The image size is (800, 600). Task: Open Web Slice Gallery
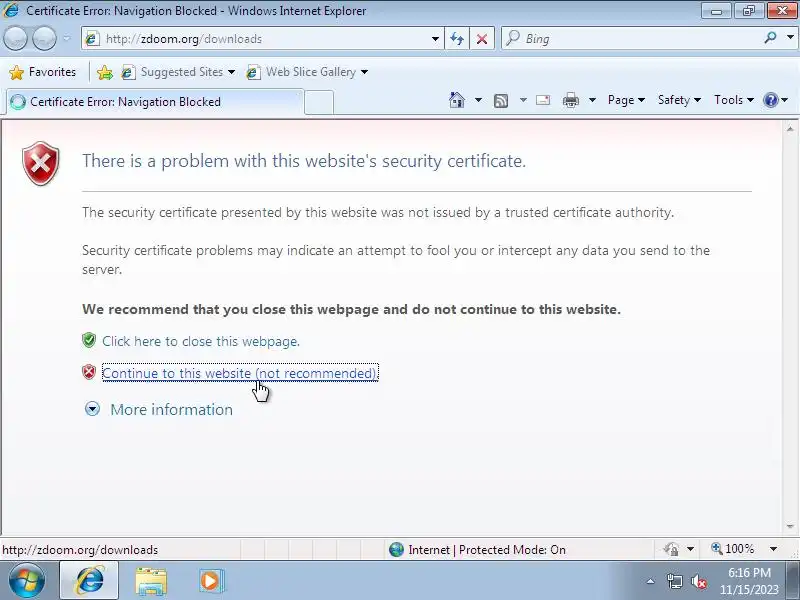tap(307, 72)
